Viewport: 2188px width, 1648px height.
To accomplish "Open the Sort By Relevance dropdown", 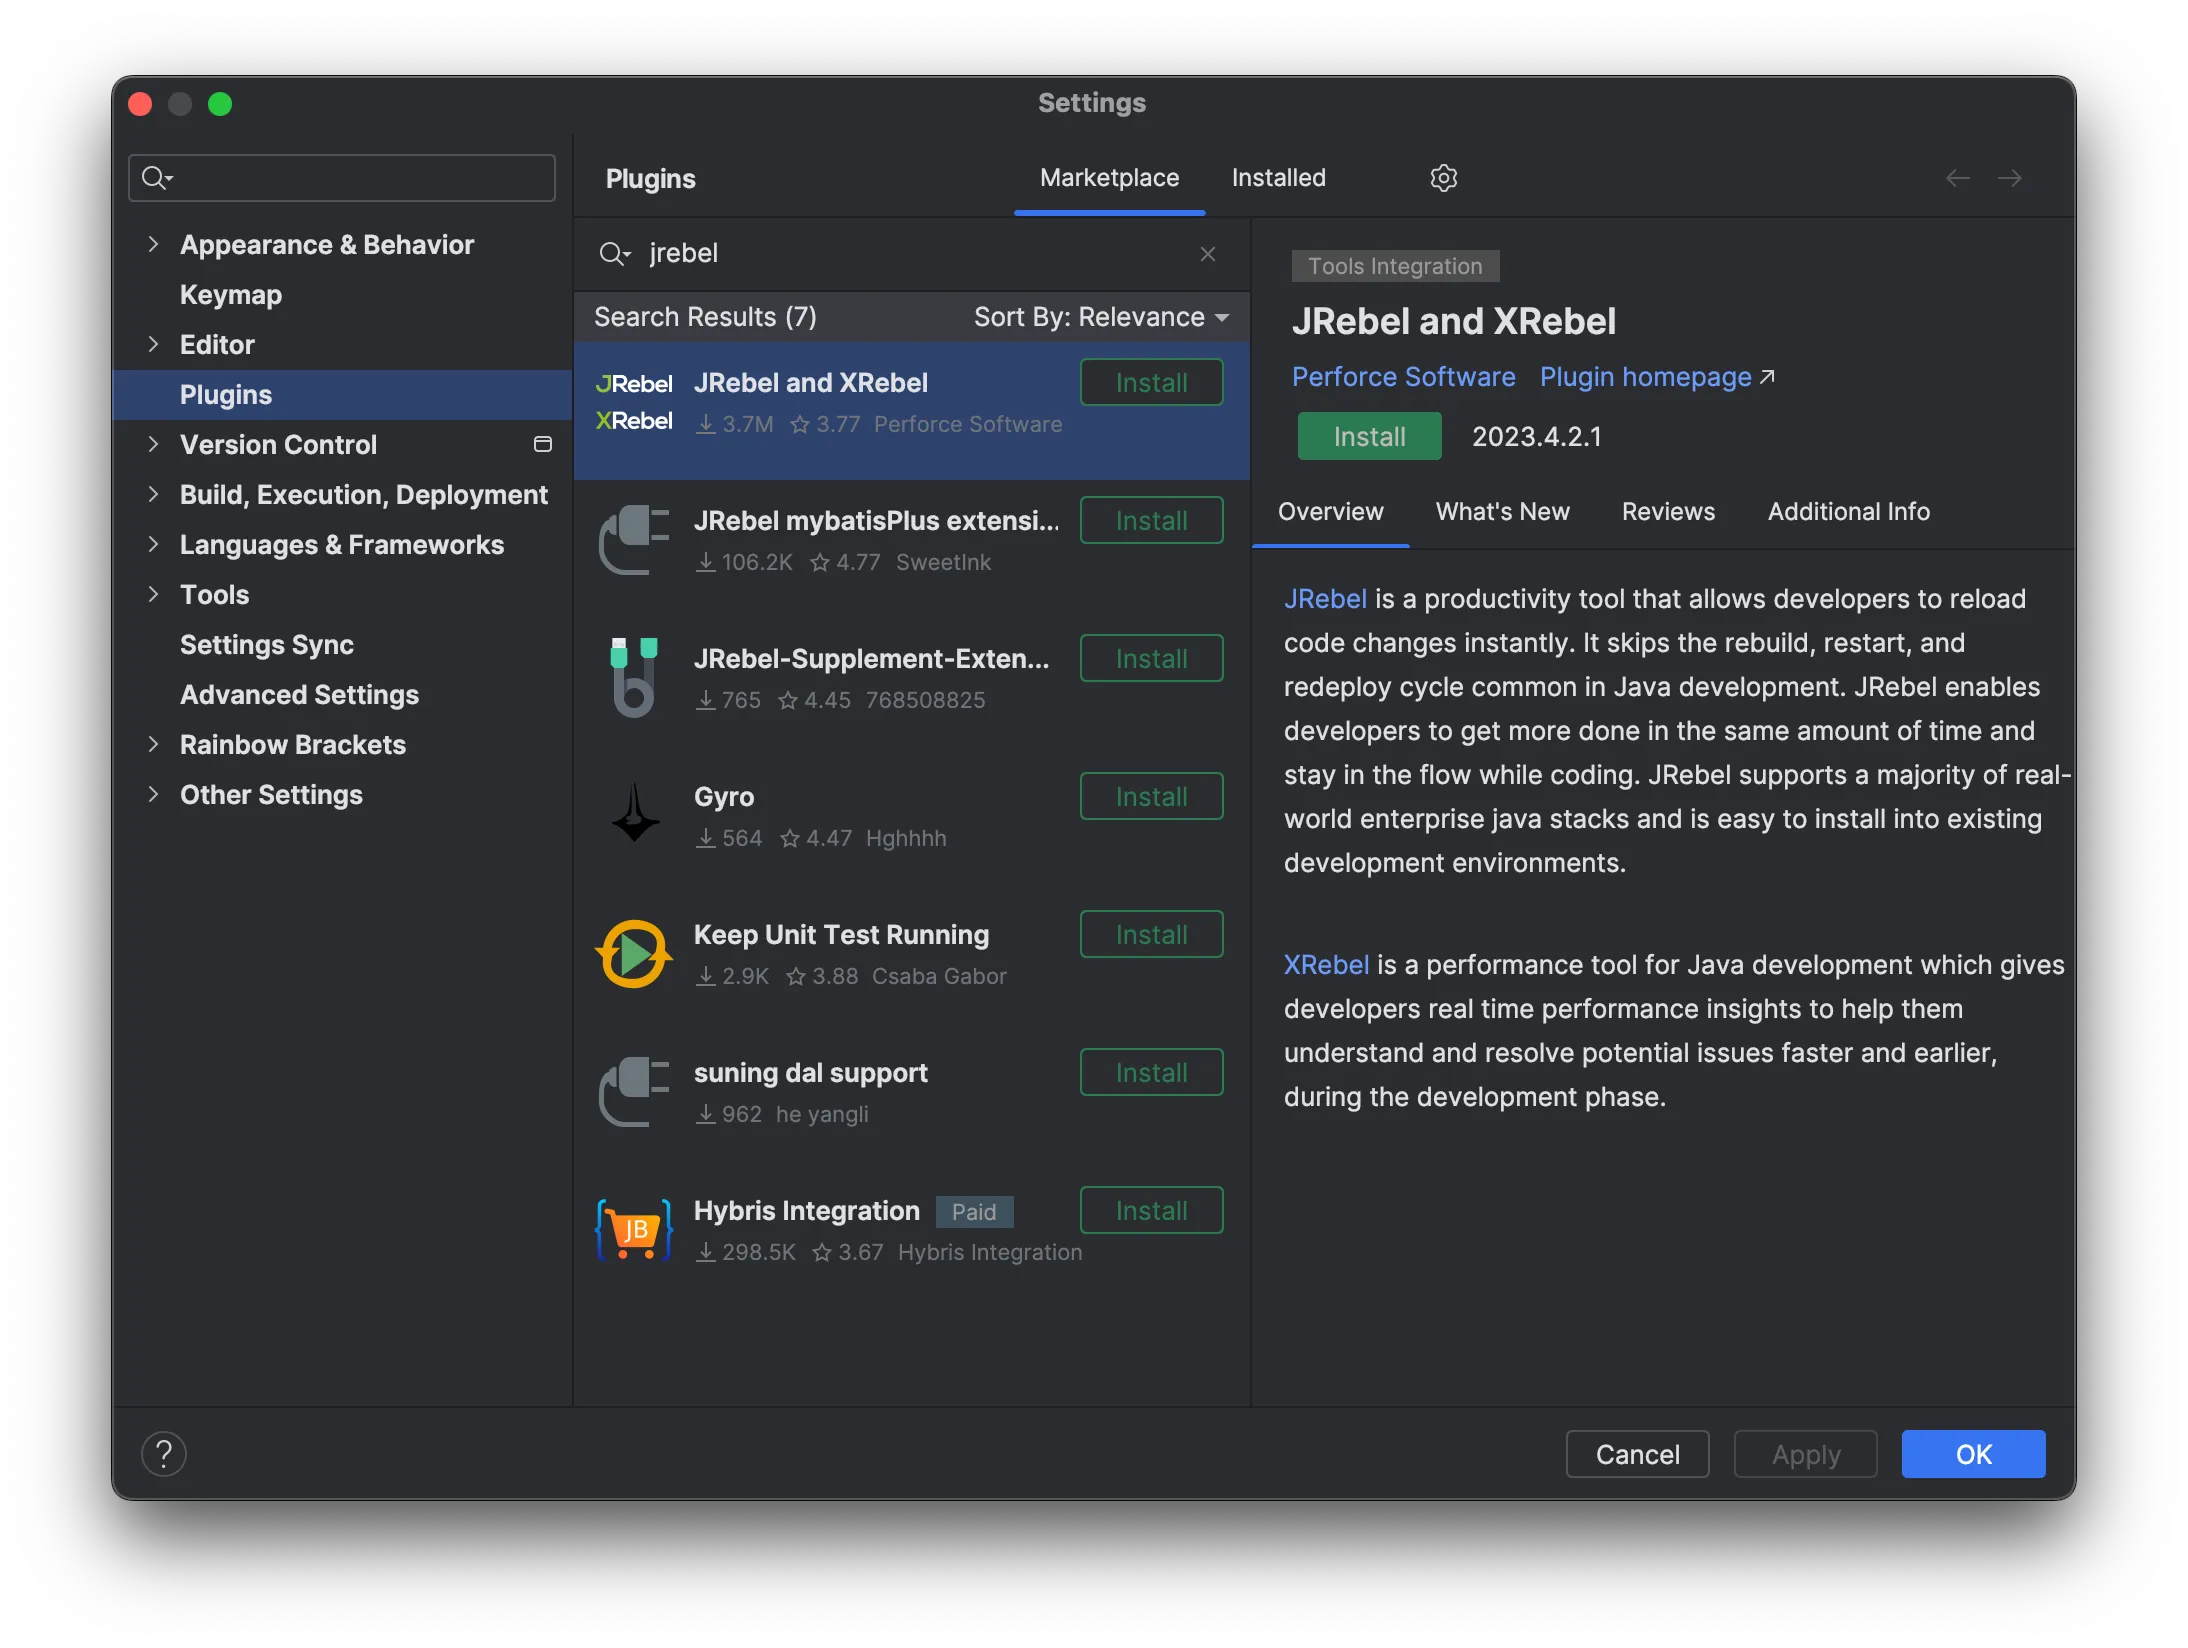I will [1101, 317].
